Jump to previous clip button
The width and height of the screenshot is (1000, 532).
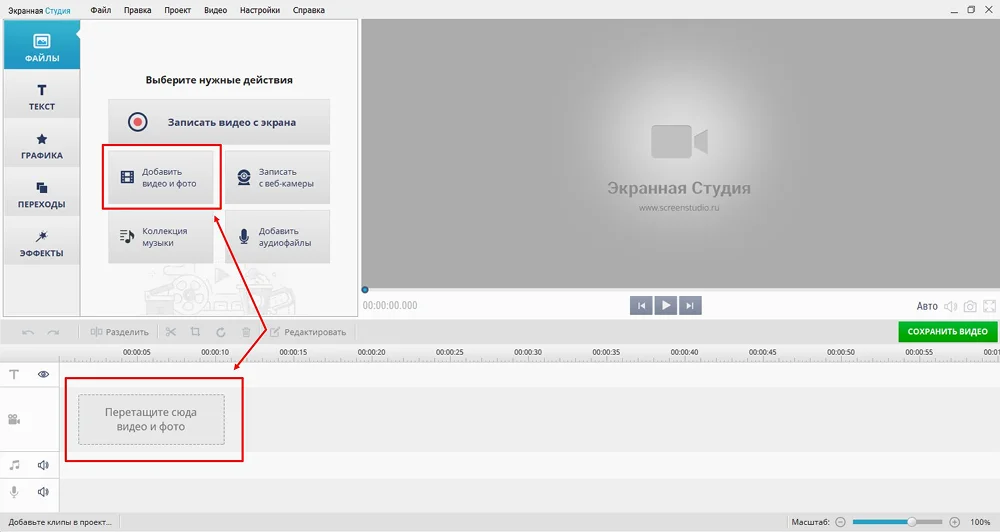pyautogui.click(x=642, y=306)
